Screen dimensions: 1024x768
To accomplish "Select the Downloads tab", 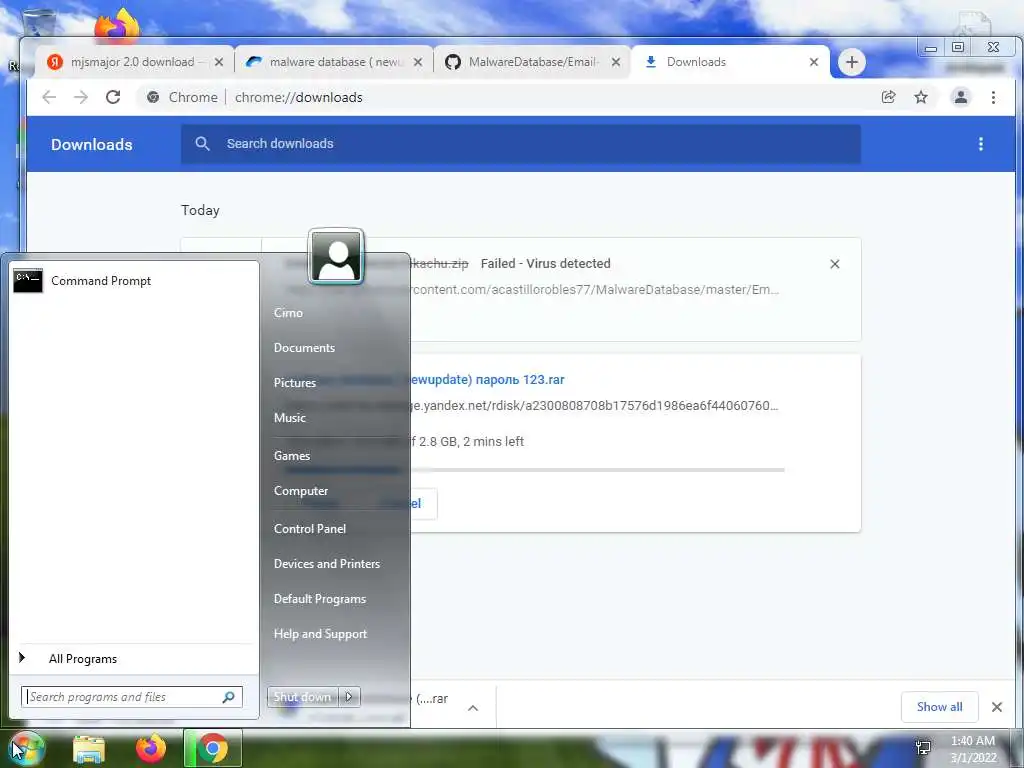I will tap(730, 62).
